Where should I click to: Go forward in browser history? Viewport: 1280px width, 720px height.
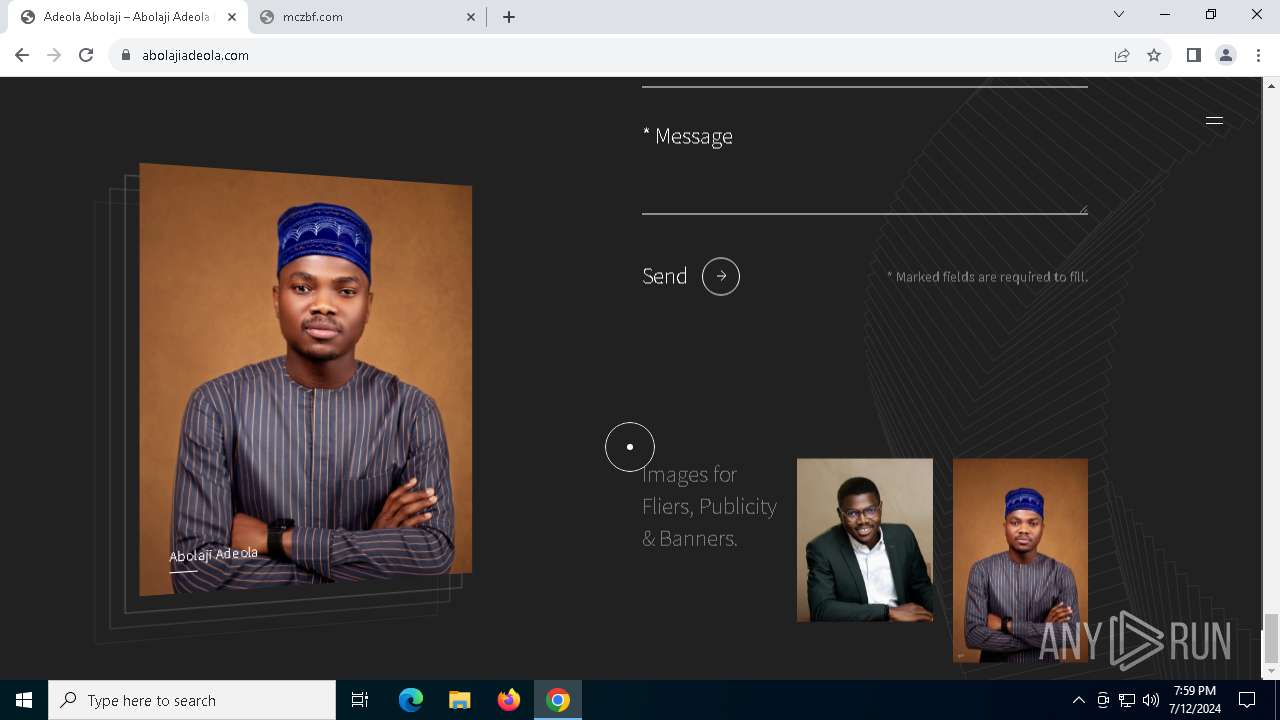tap(54, 55)
